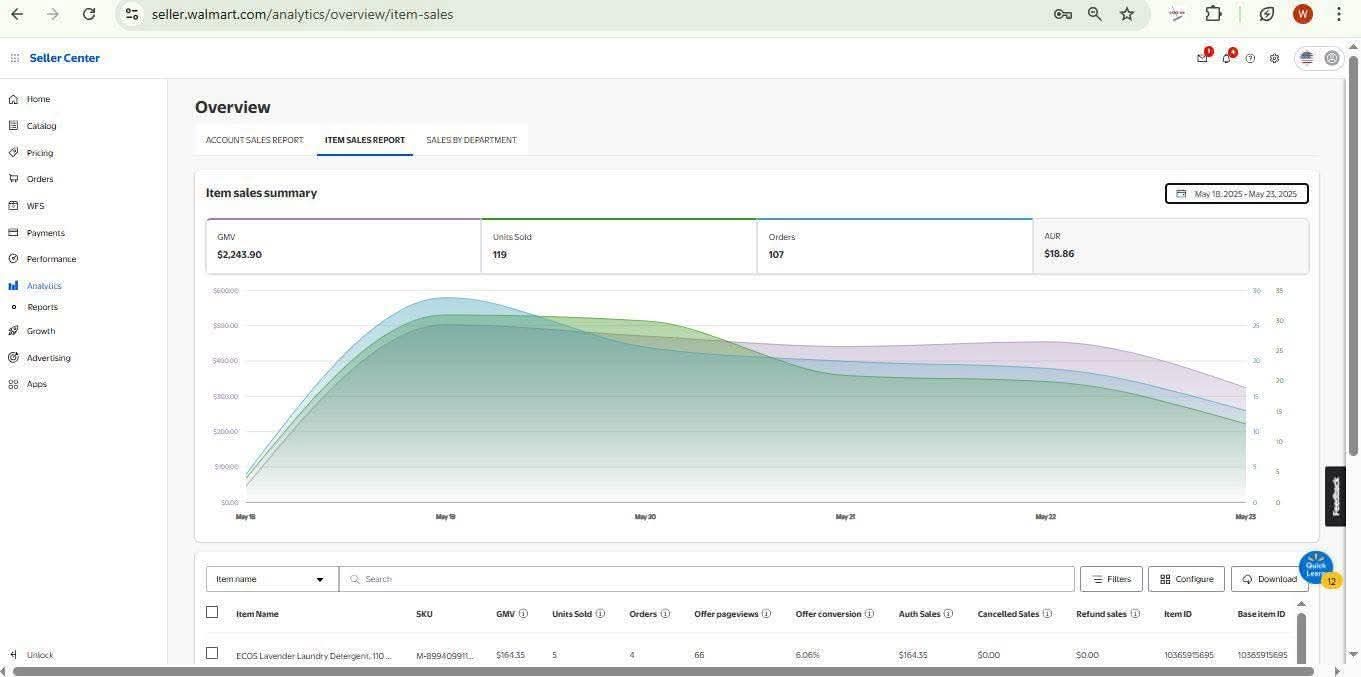
Task: Toggle the select-all checkbox in table header
Action: click(212, 612)
